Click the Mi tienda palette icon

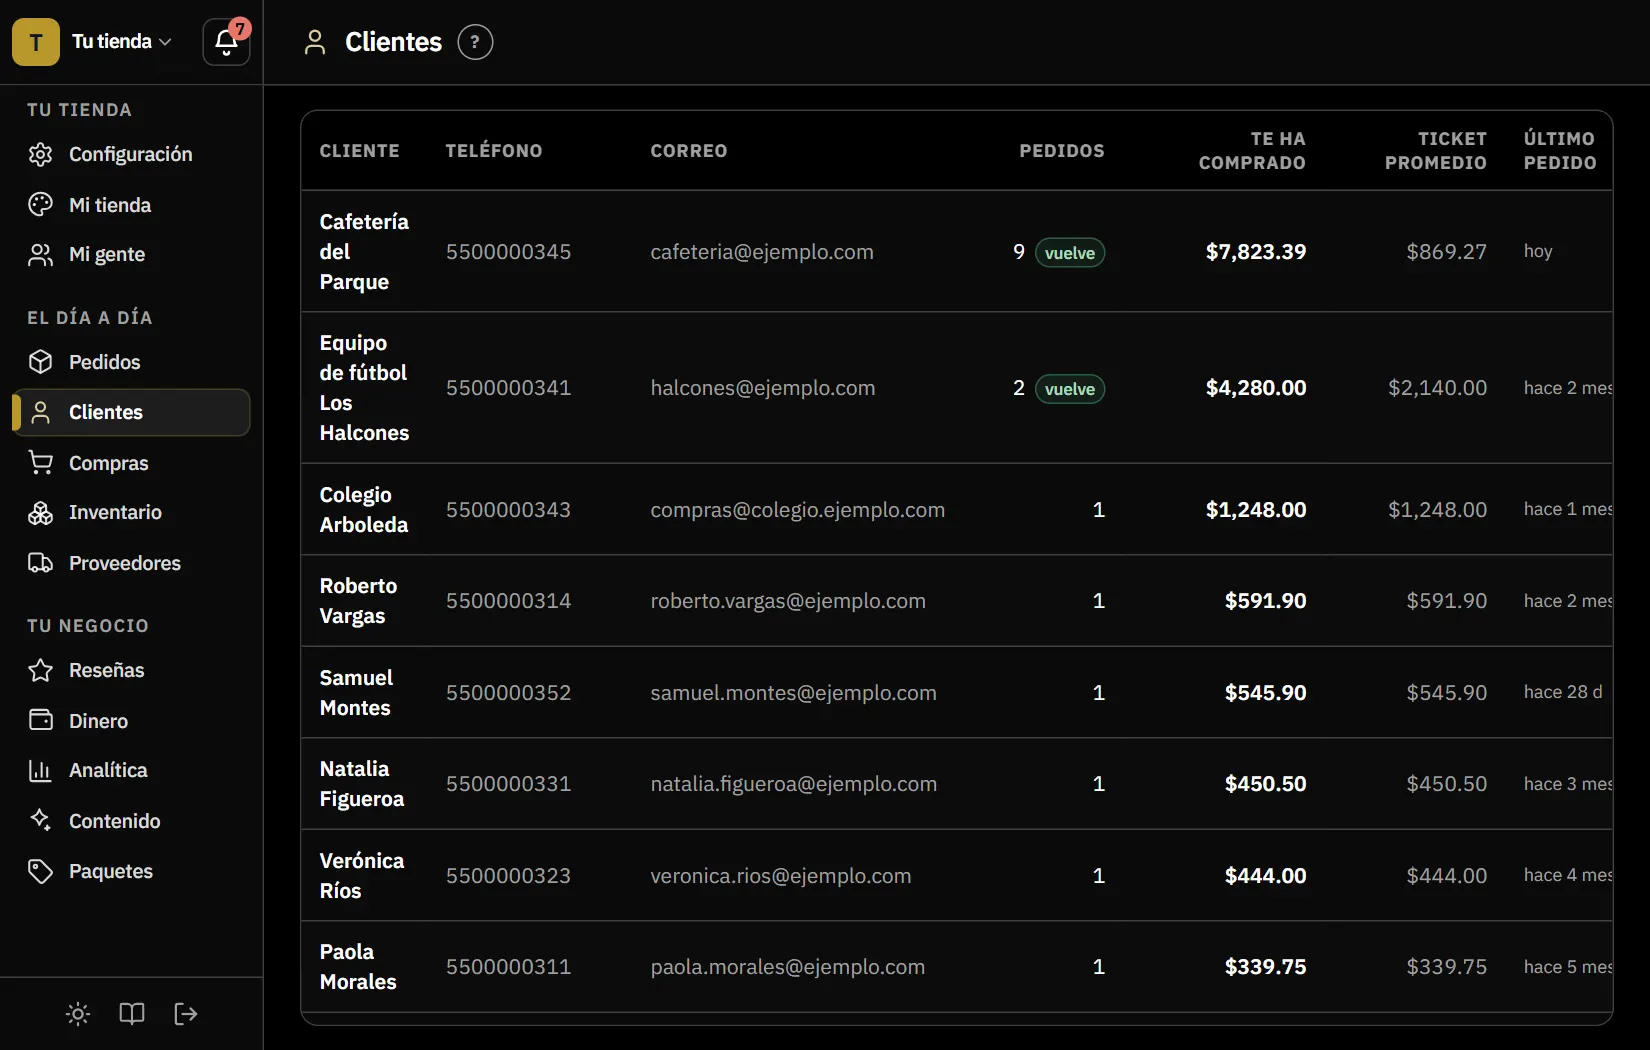41,205
